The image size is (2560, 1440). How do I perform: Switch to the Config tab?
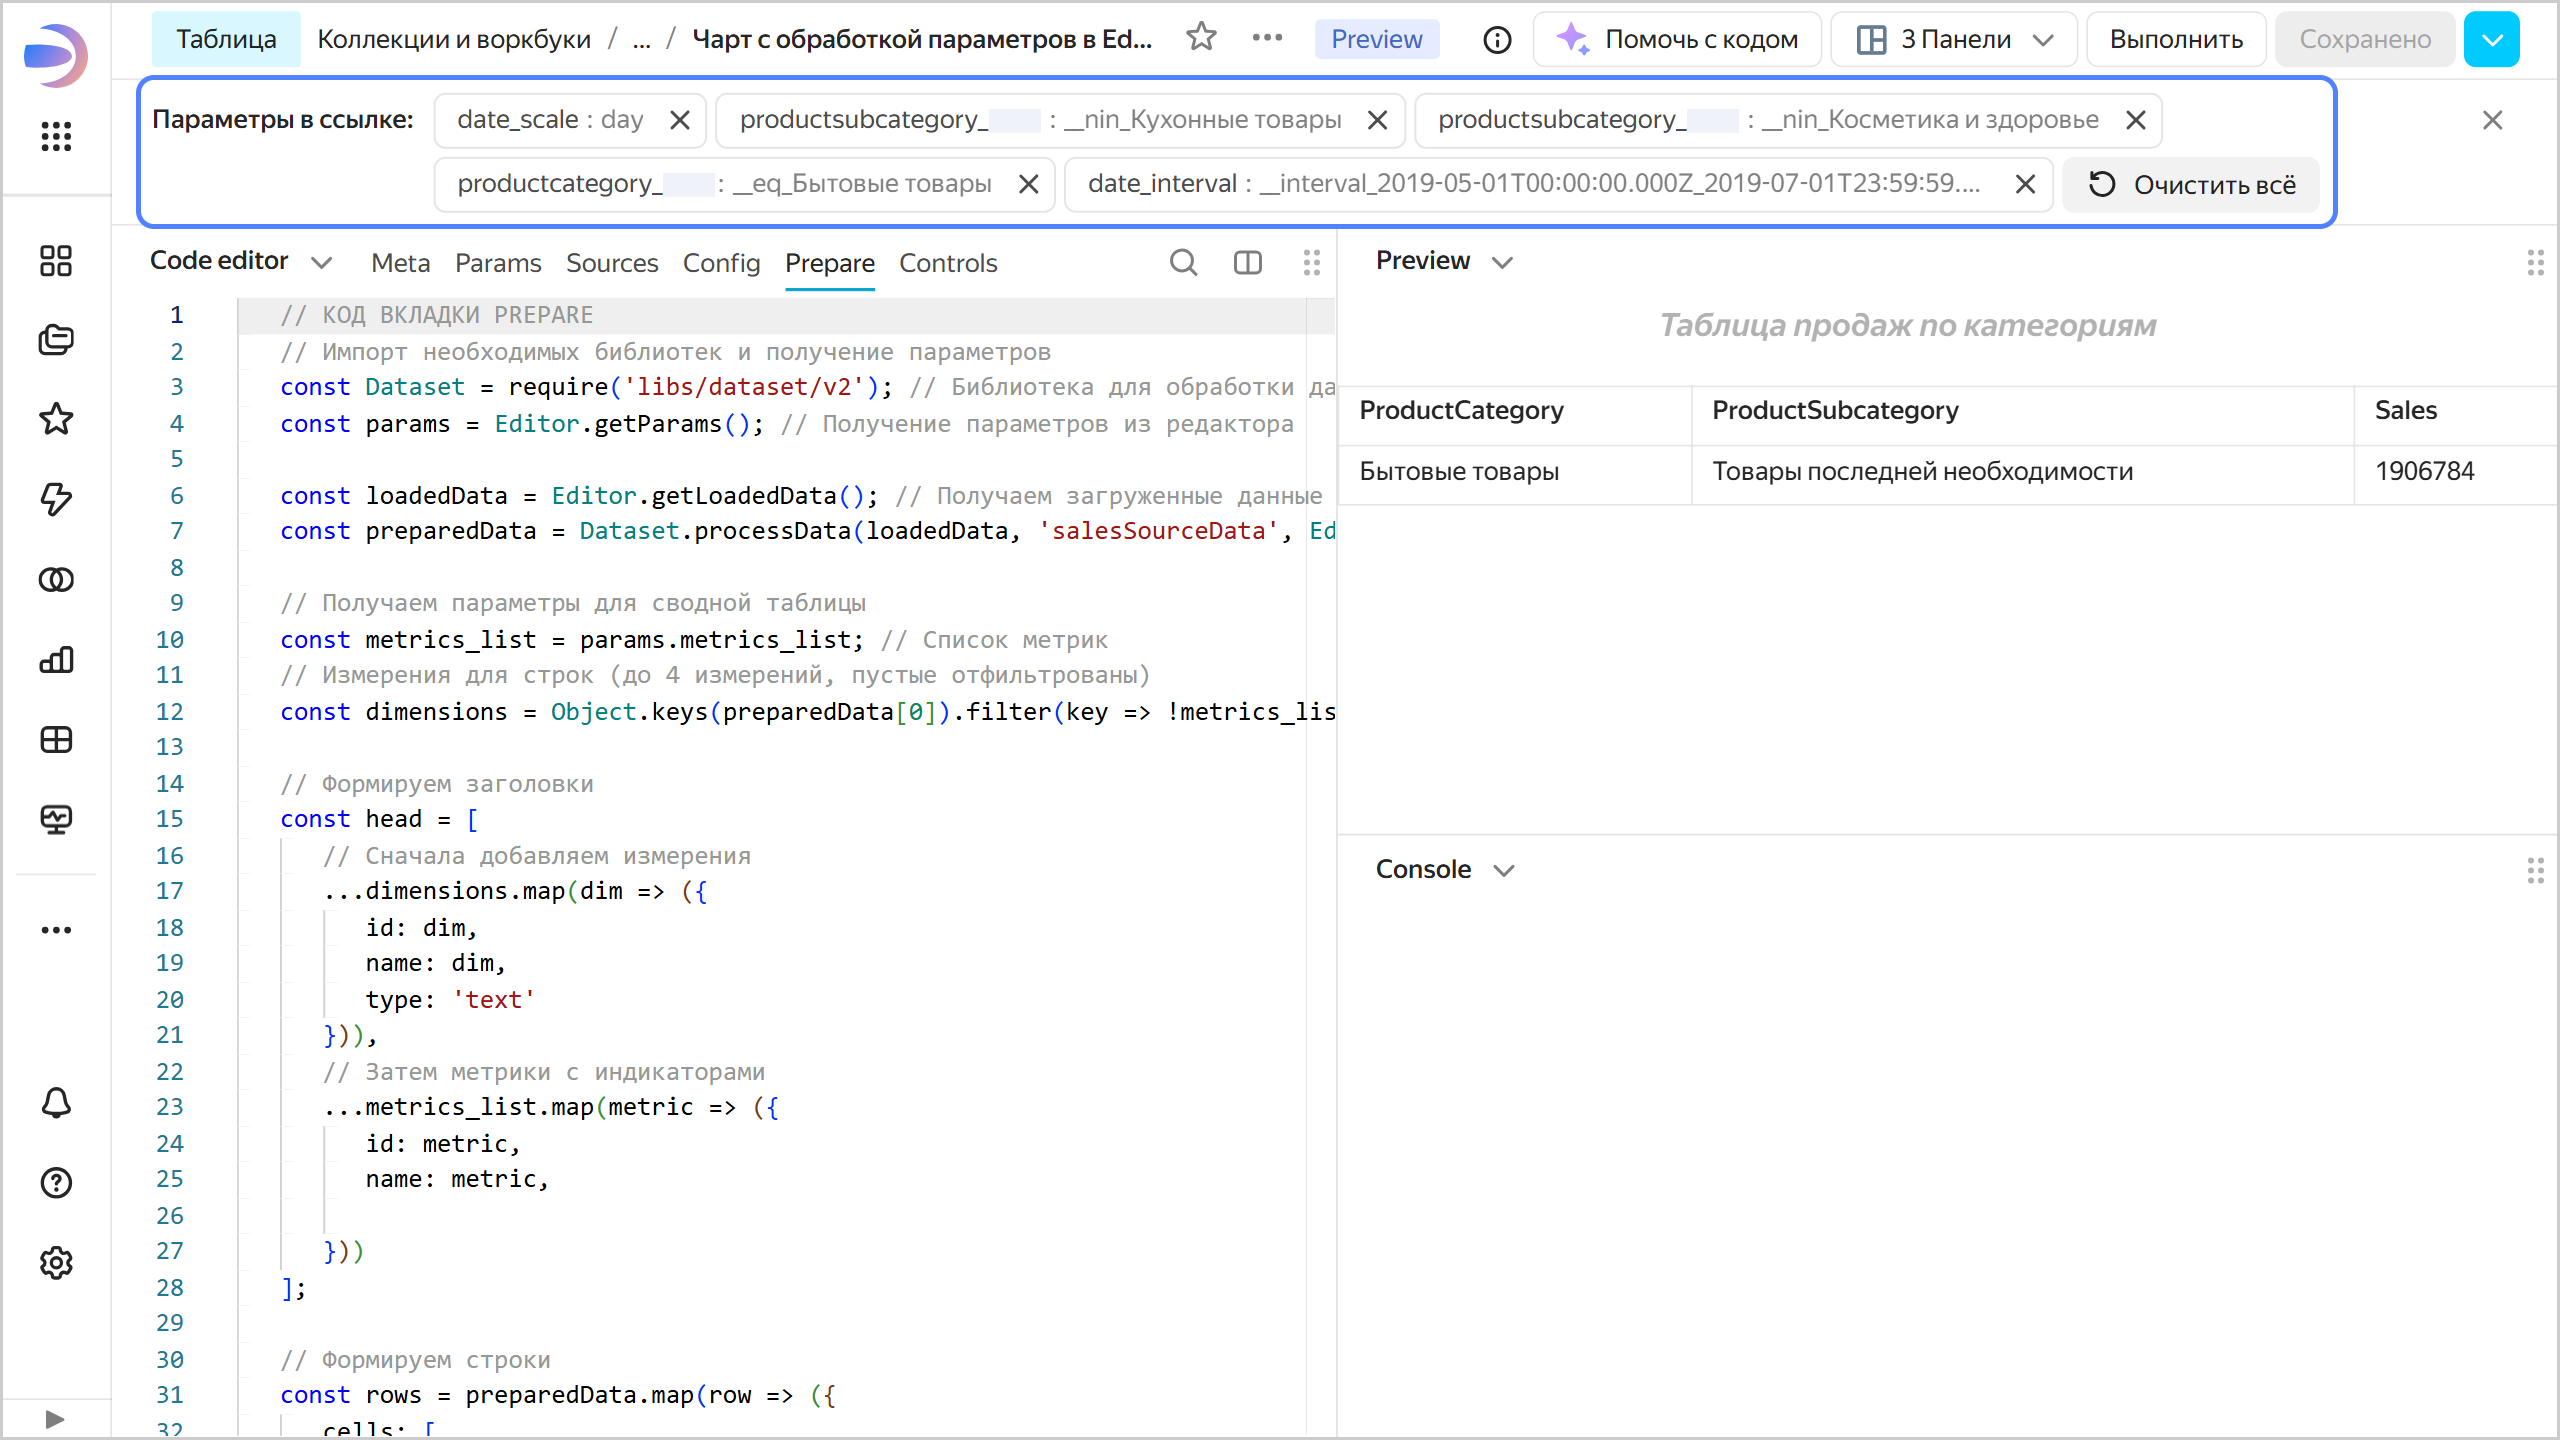[x=721, y=263]
